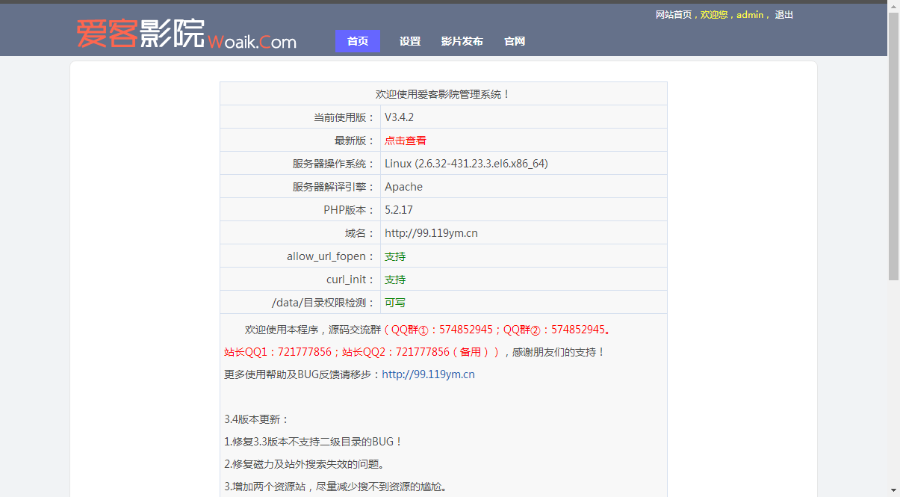Viewport: 900px width, 497px height.
Task: Click the 爱客影院 Woaik.Com logo
Action: click(x=187, y=34)
